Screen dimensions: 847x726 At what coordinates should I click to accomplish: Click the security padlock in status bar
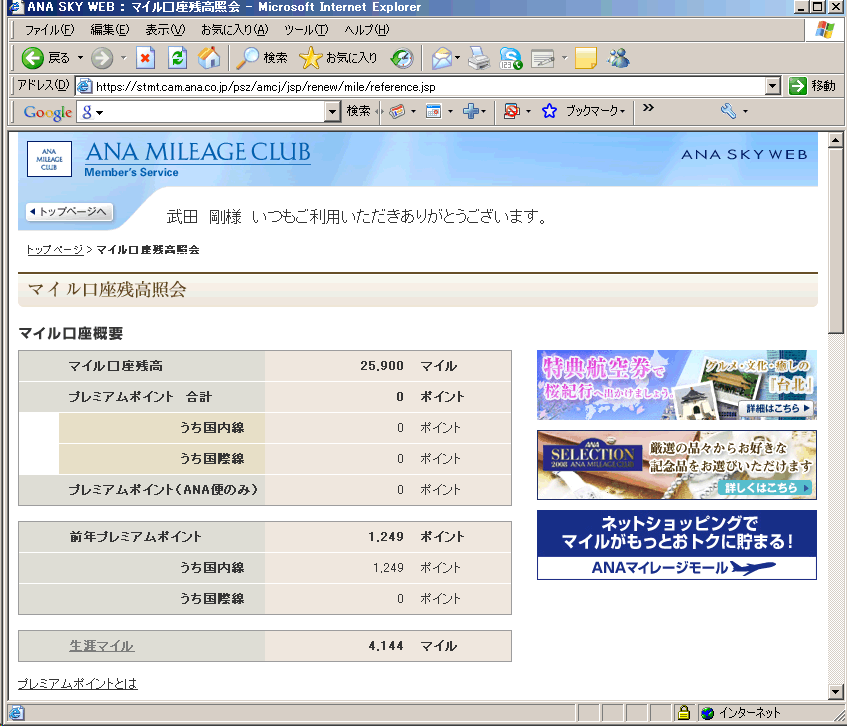pyautogui.click(x=683, y=712)
